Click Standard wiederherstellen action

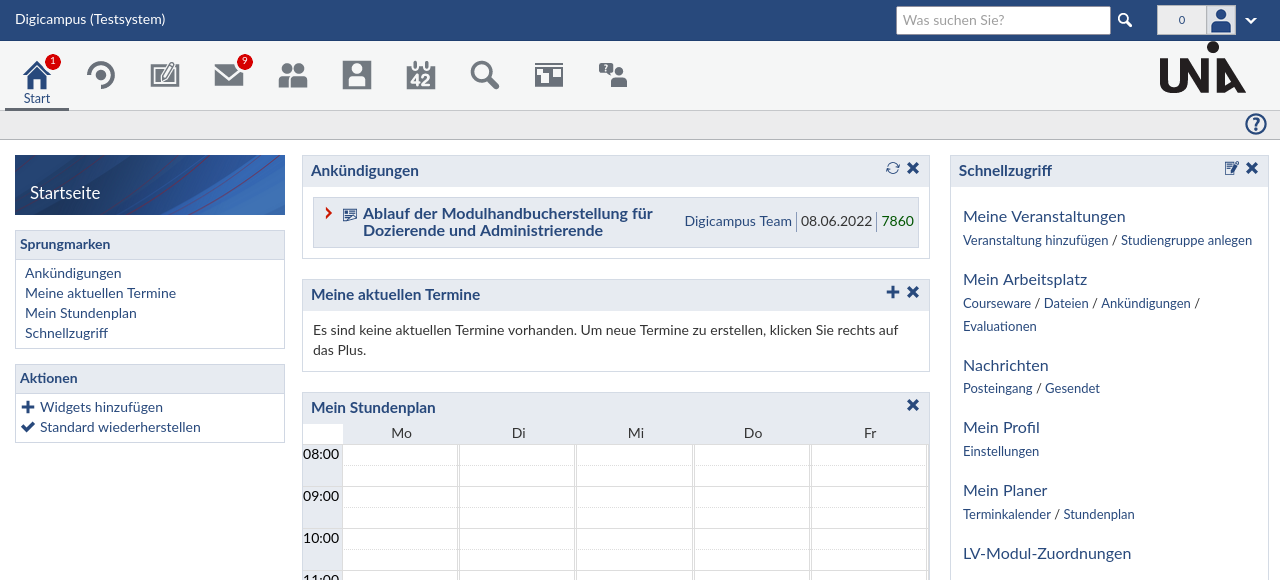[120, 427]
